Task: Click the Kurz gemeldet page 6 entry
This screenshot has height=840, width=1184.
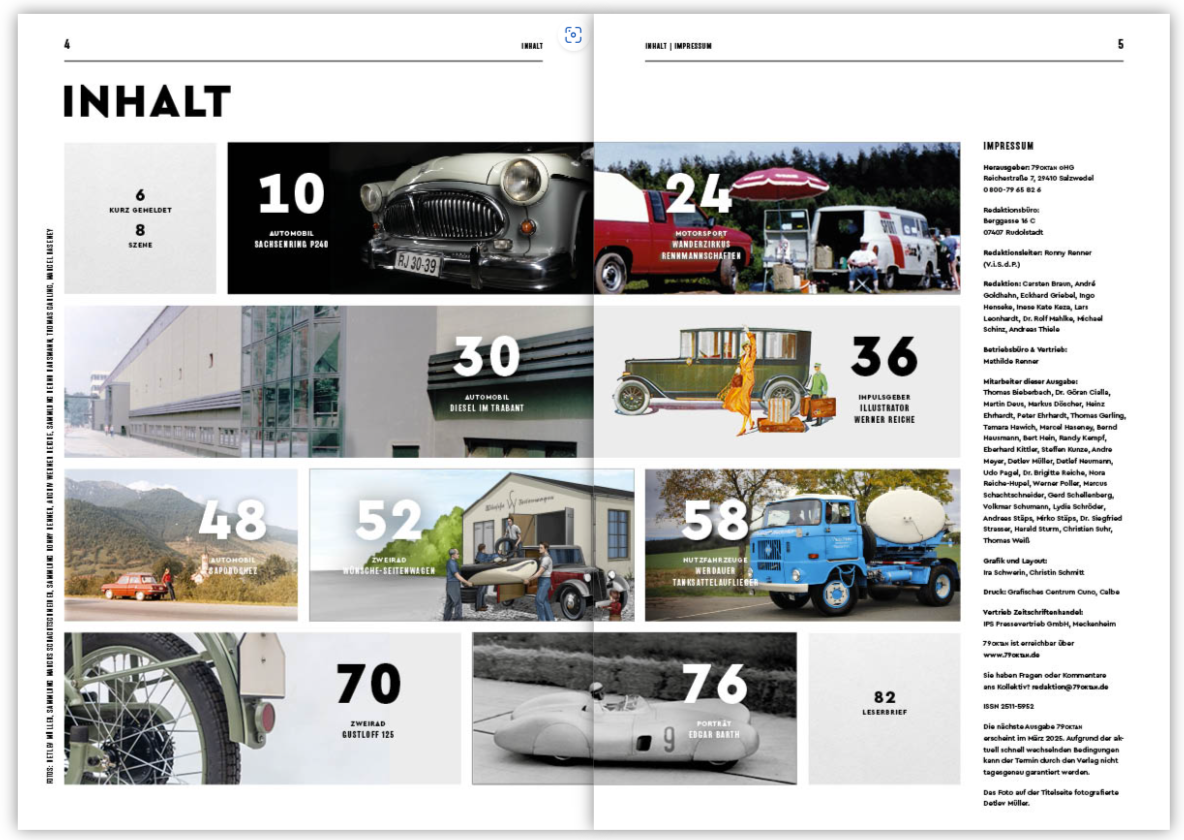Action: coord(140,201)
